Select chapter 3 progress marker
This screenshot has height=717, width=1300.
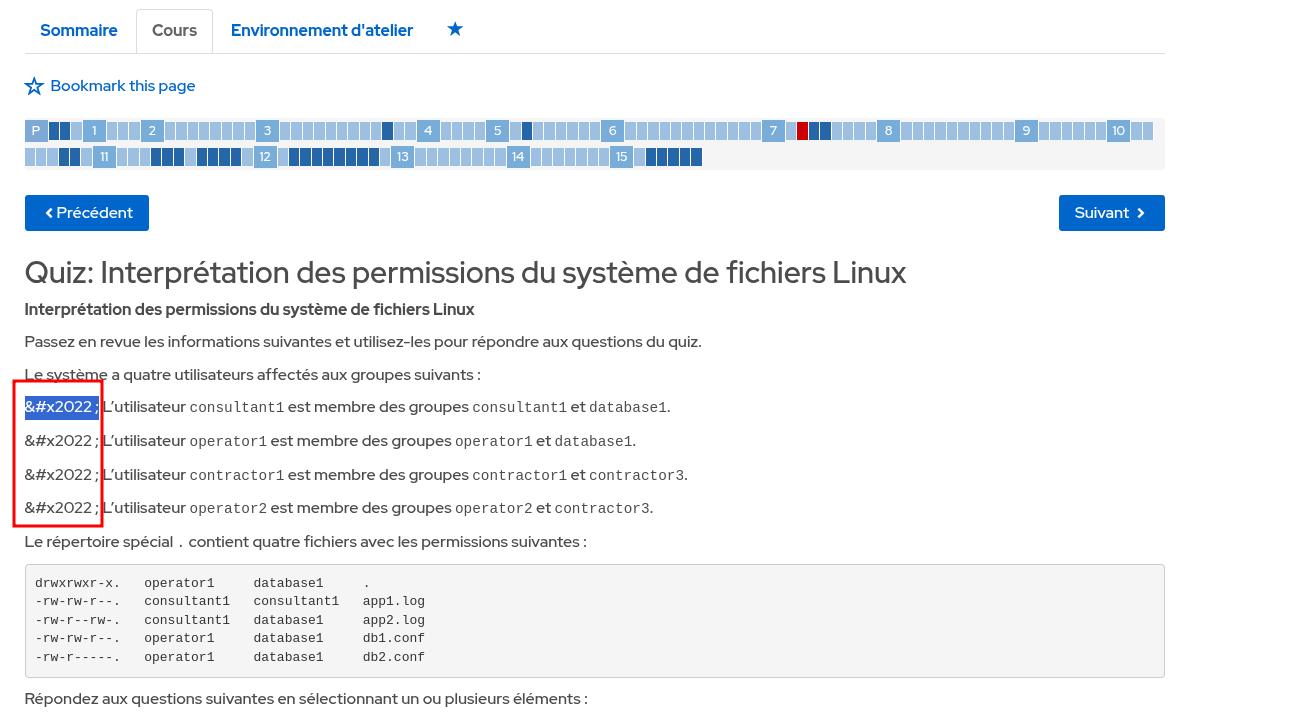[267, 131]
